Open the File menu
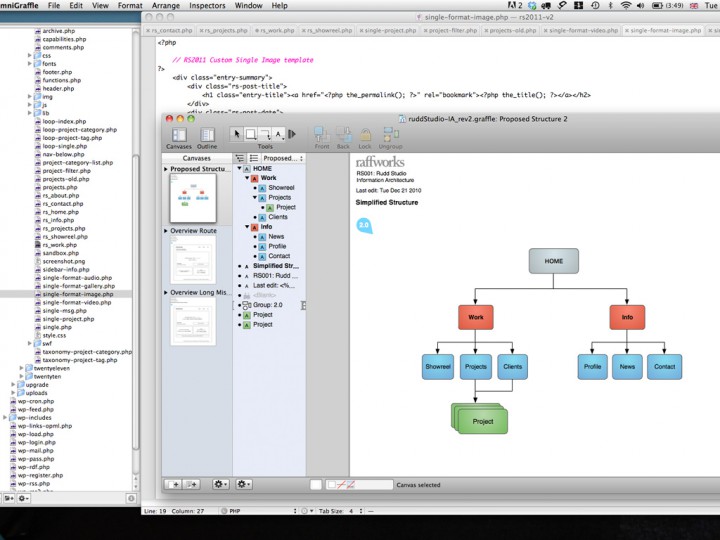 click(54, 6)
